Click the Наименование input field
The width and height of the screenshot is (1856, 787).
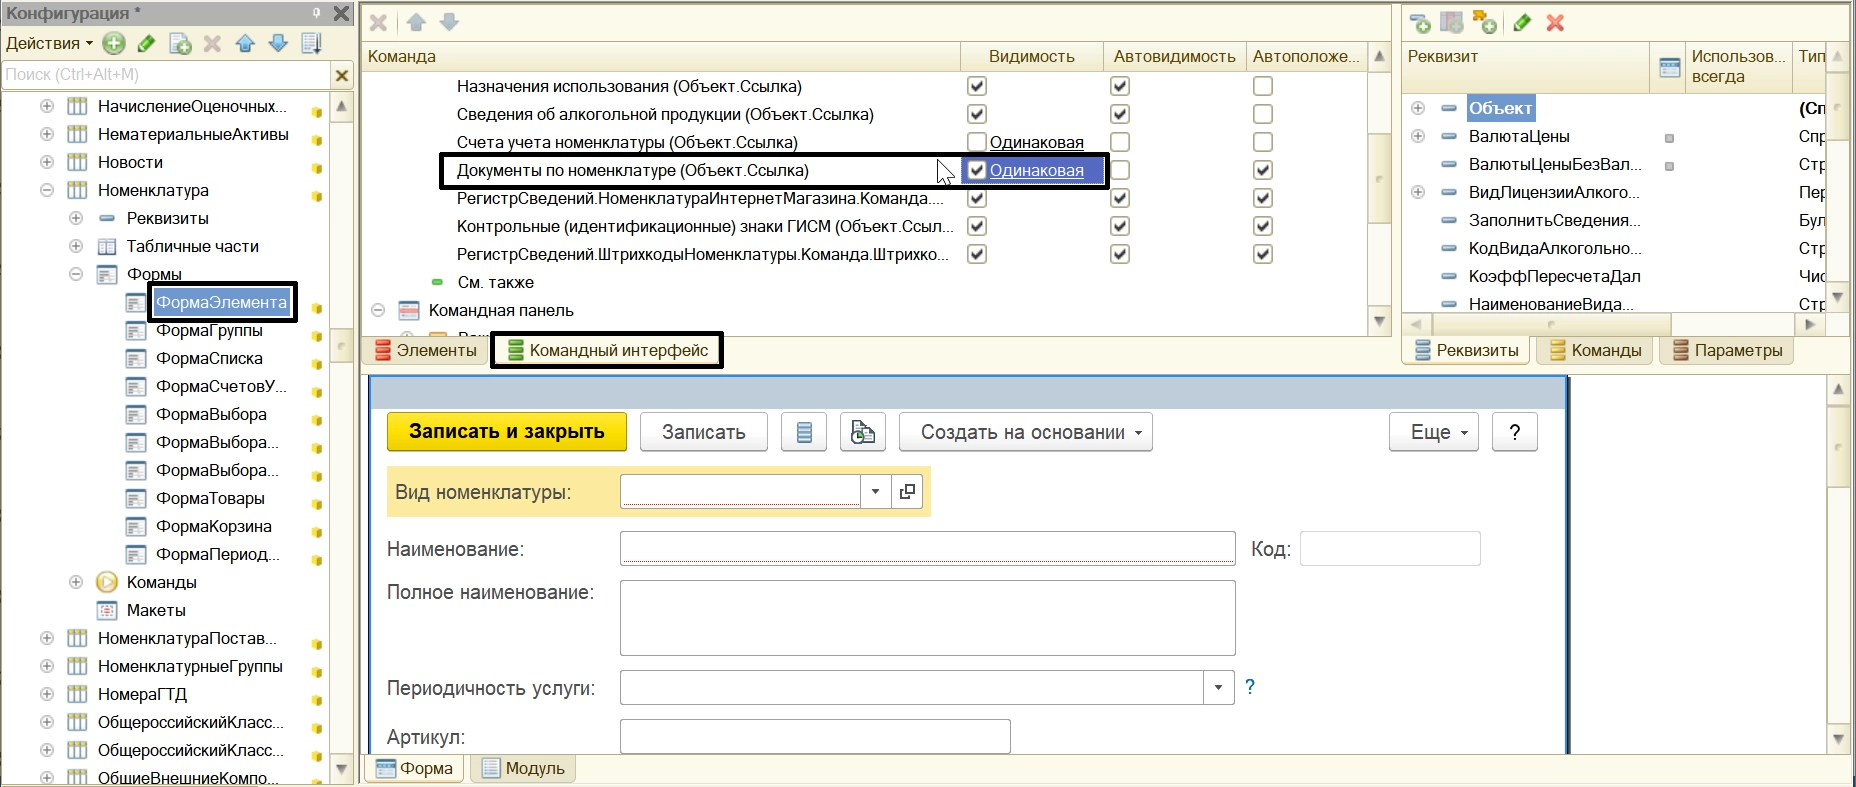927,548
